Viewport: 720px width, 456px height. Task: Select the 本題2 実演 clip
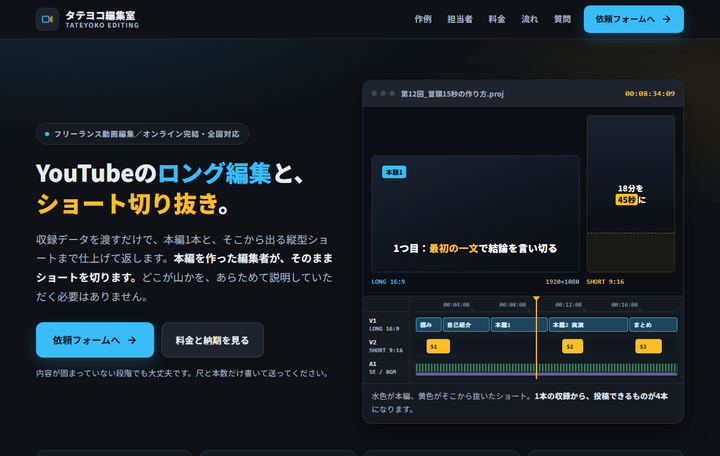point(589,325)
